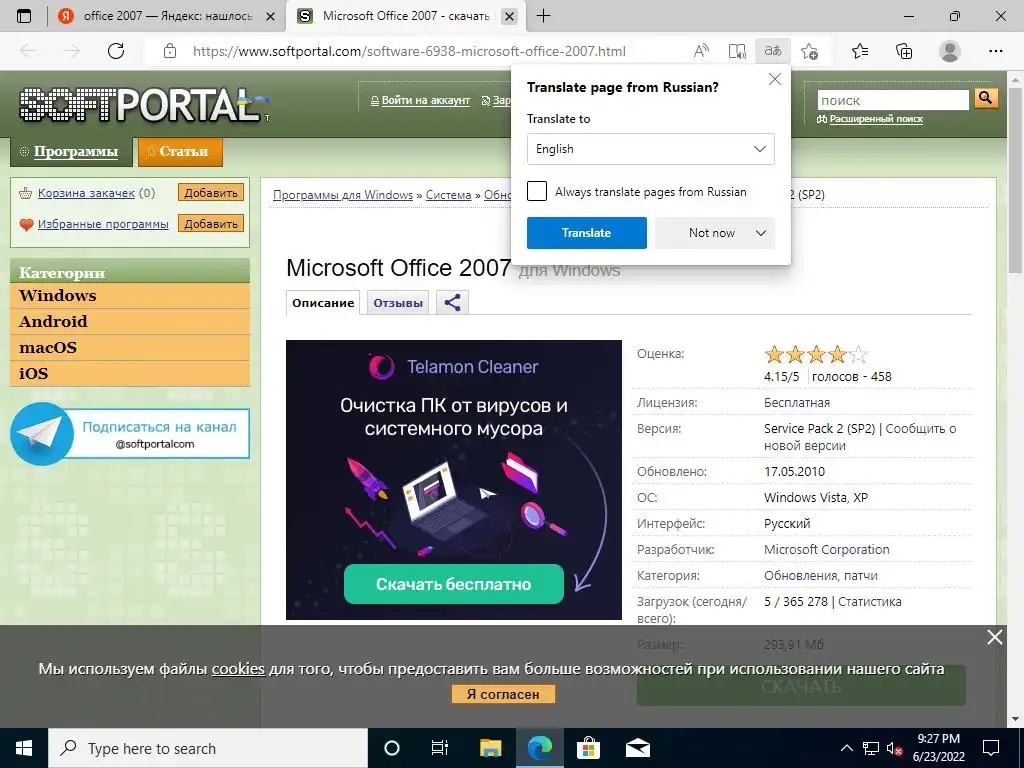Open Cortana circle on taskbar
The image size is (1024, 768).
[392, 748]
